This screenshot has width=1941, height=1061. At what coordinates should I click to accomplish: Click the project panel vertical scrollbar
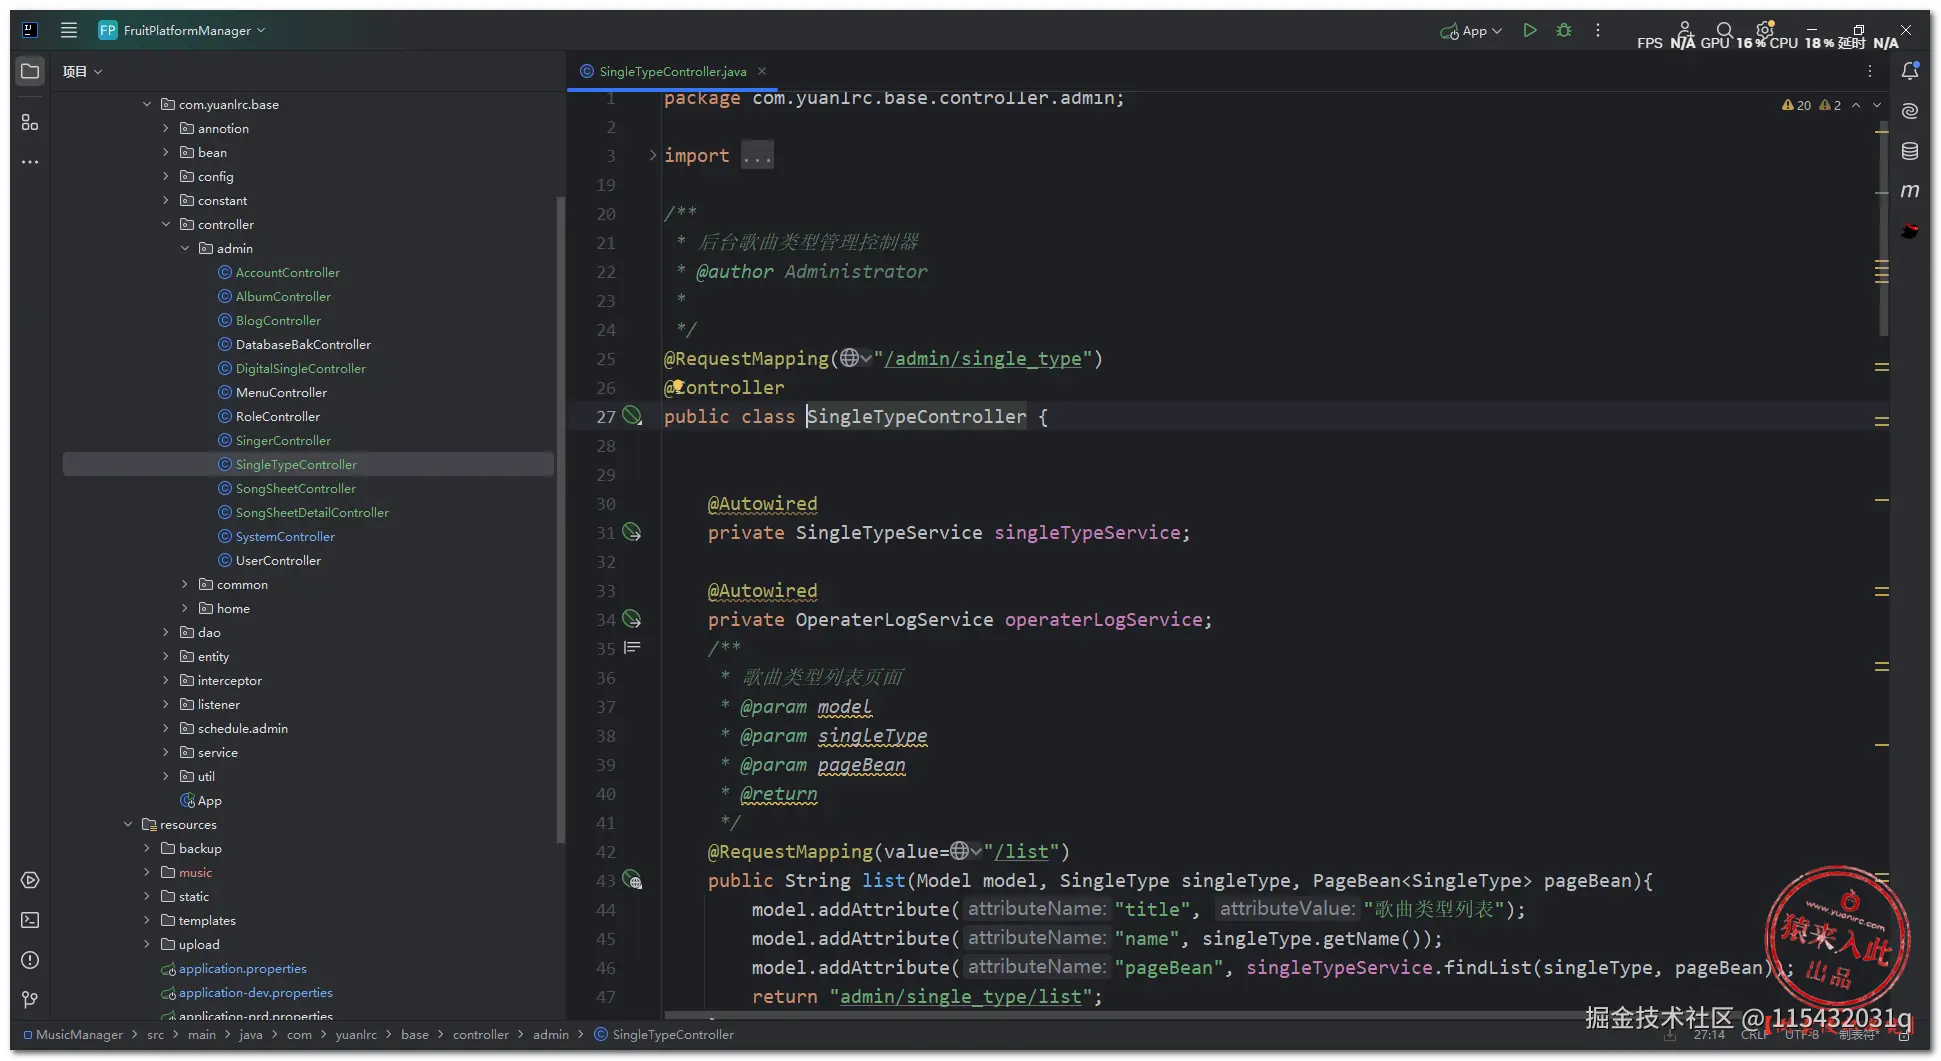point(560,520)
